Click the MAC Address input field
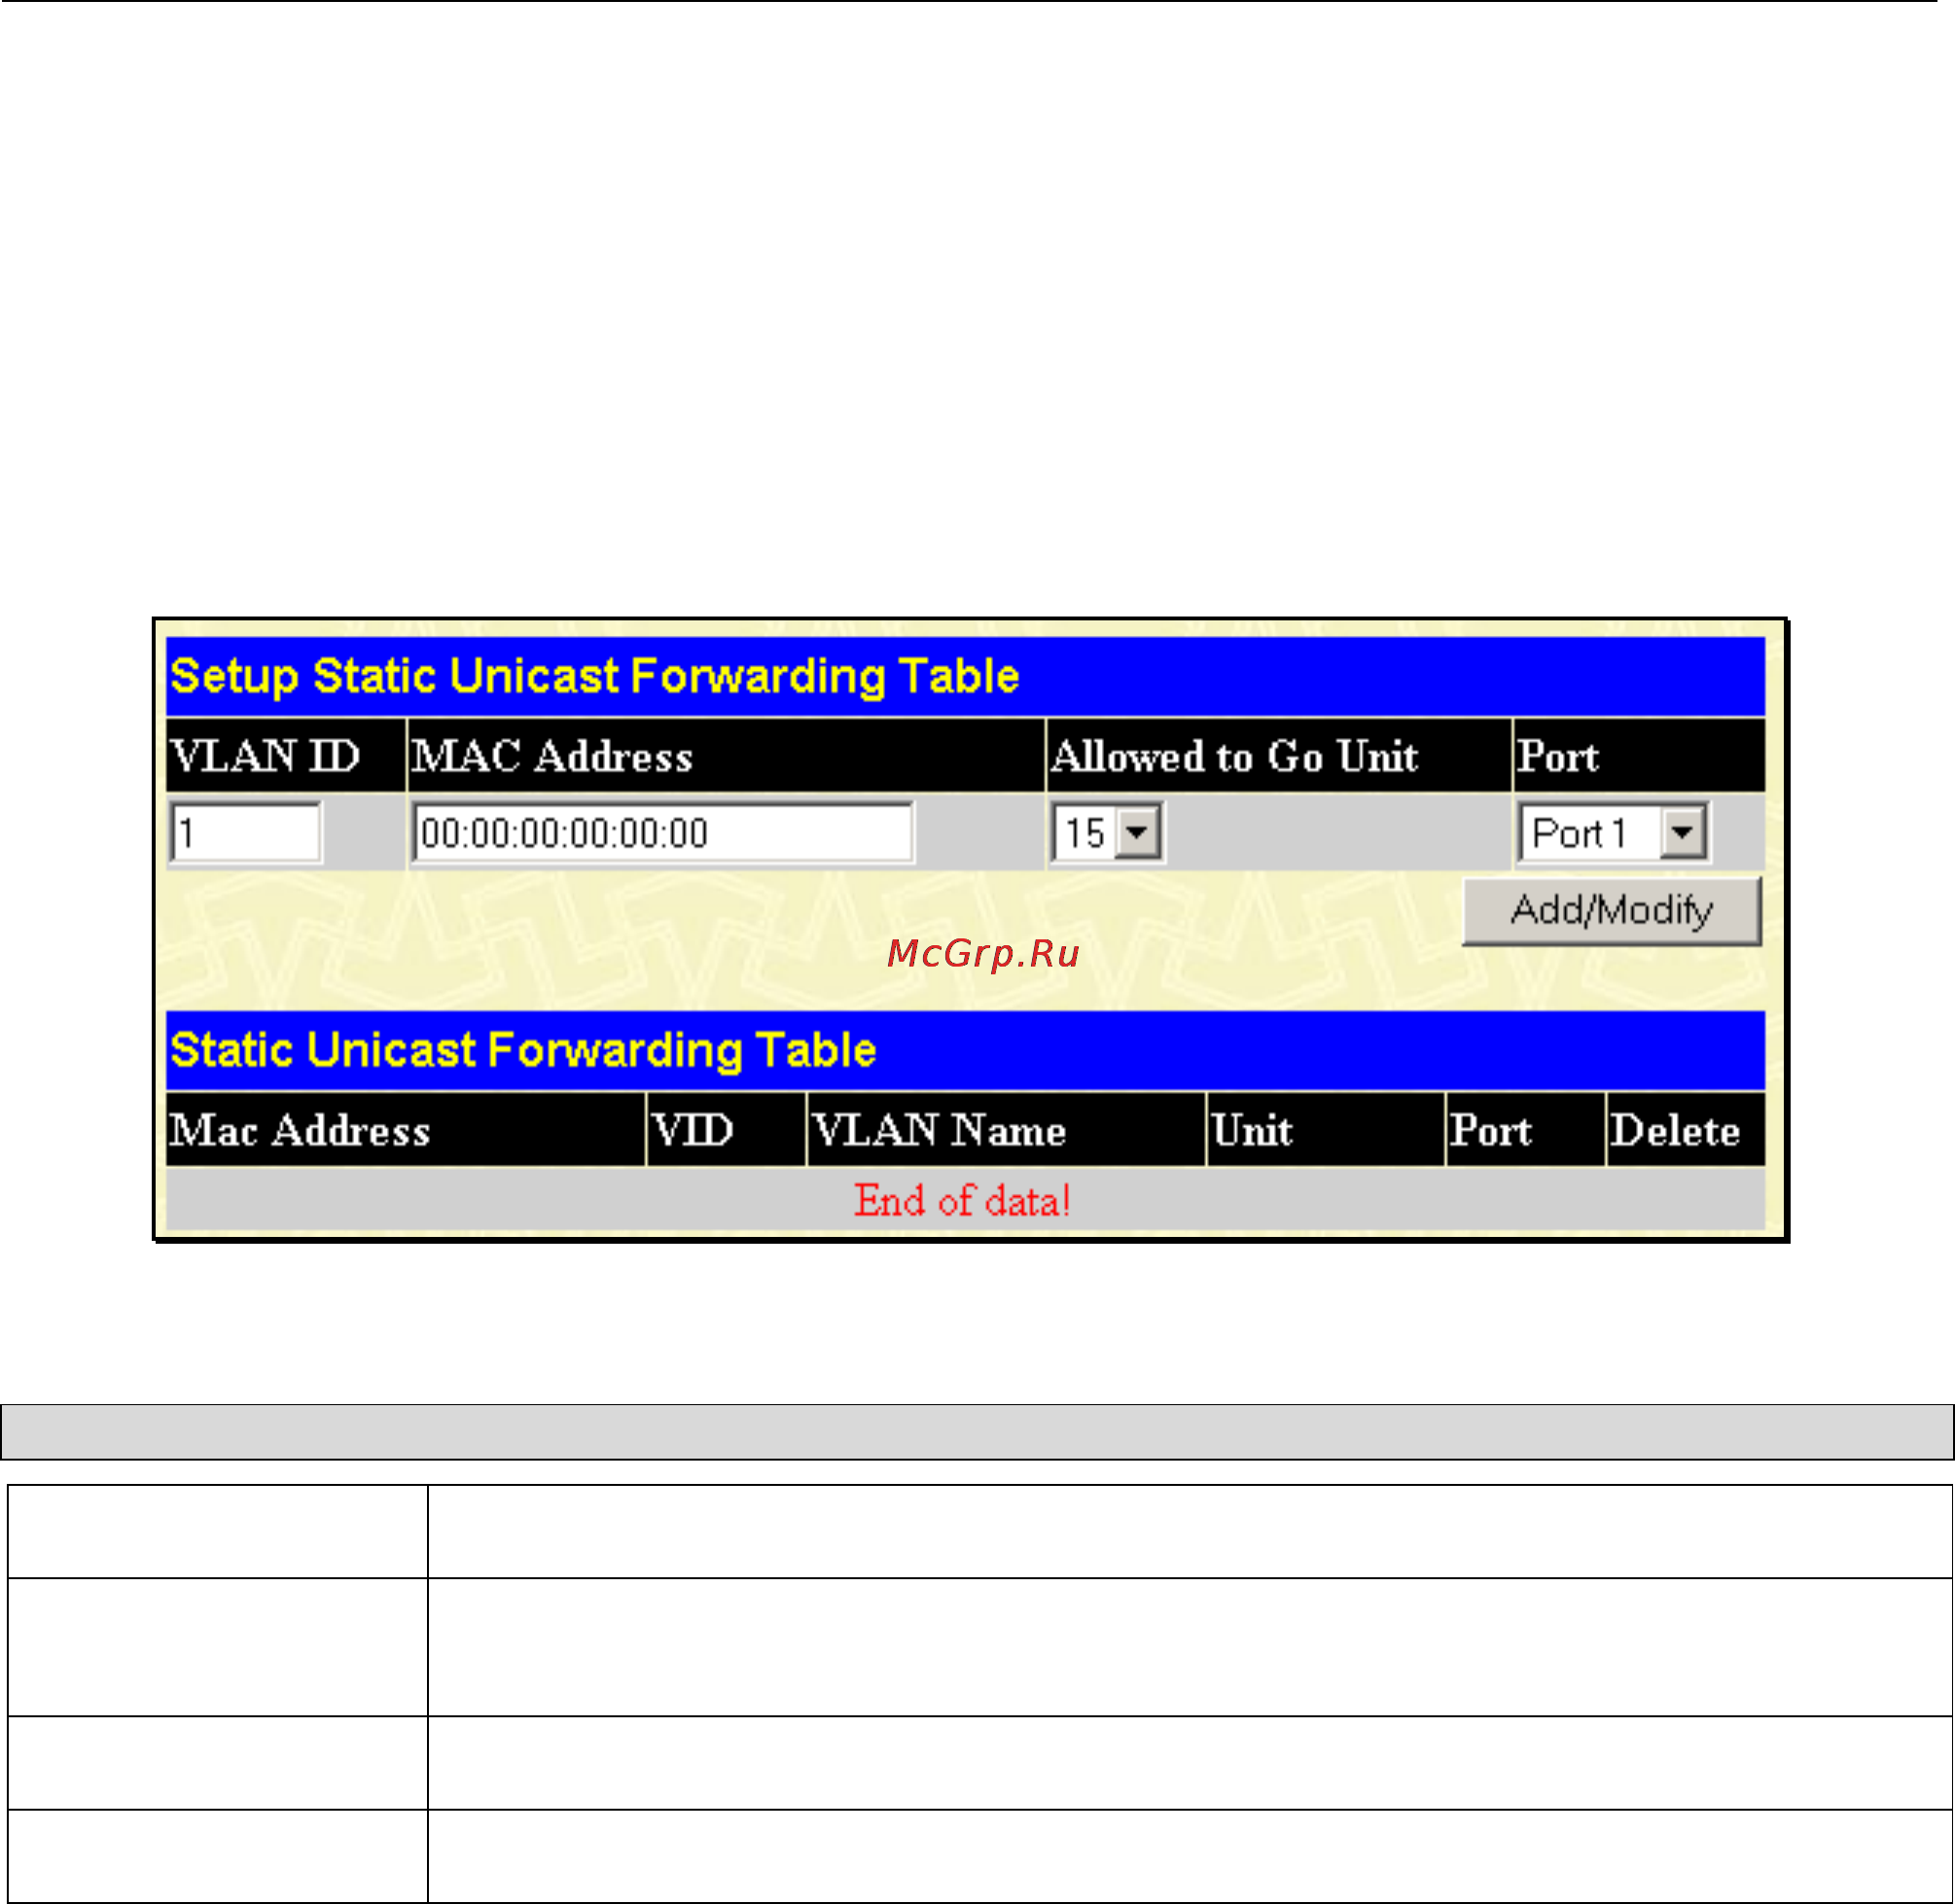The width and height of the screenshot is (1955, 1904). coord(663,832)
